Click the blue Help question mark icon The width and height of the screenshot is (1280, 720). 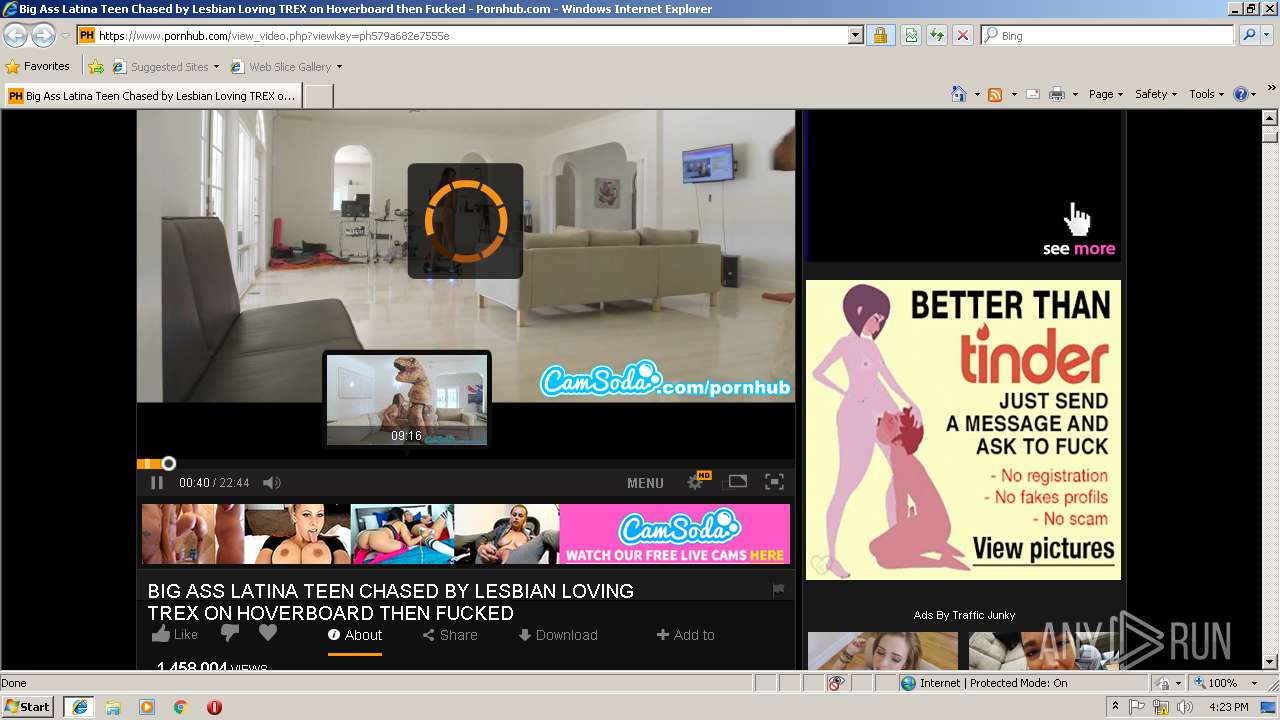tap(1241, 94)
